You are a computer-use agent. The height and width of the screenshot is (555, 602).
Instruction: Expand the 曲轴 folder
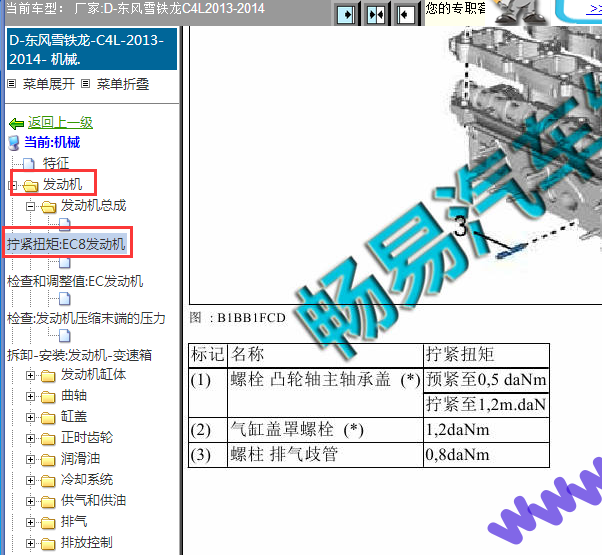point(31,396)
